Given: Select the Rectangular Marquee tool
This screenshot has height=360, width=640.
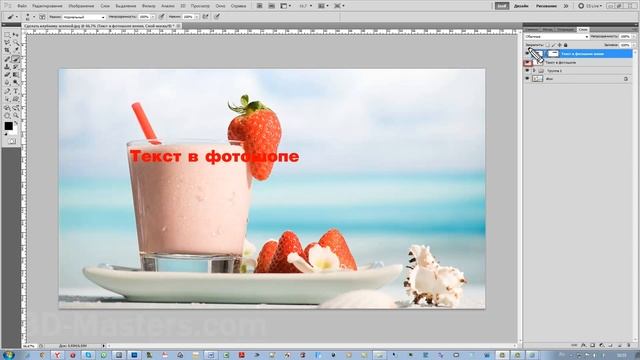Looking at the screenshot, I should tap(7, 35).
